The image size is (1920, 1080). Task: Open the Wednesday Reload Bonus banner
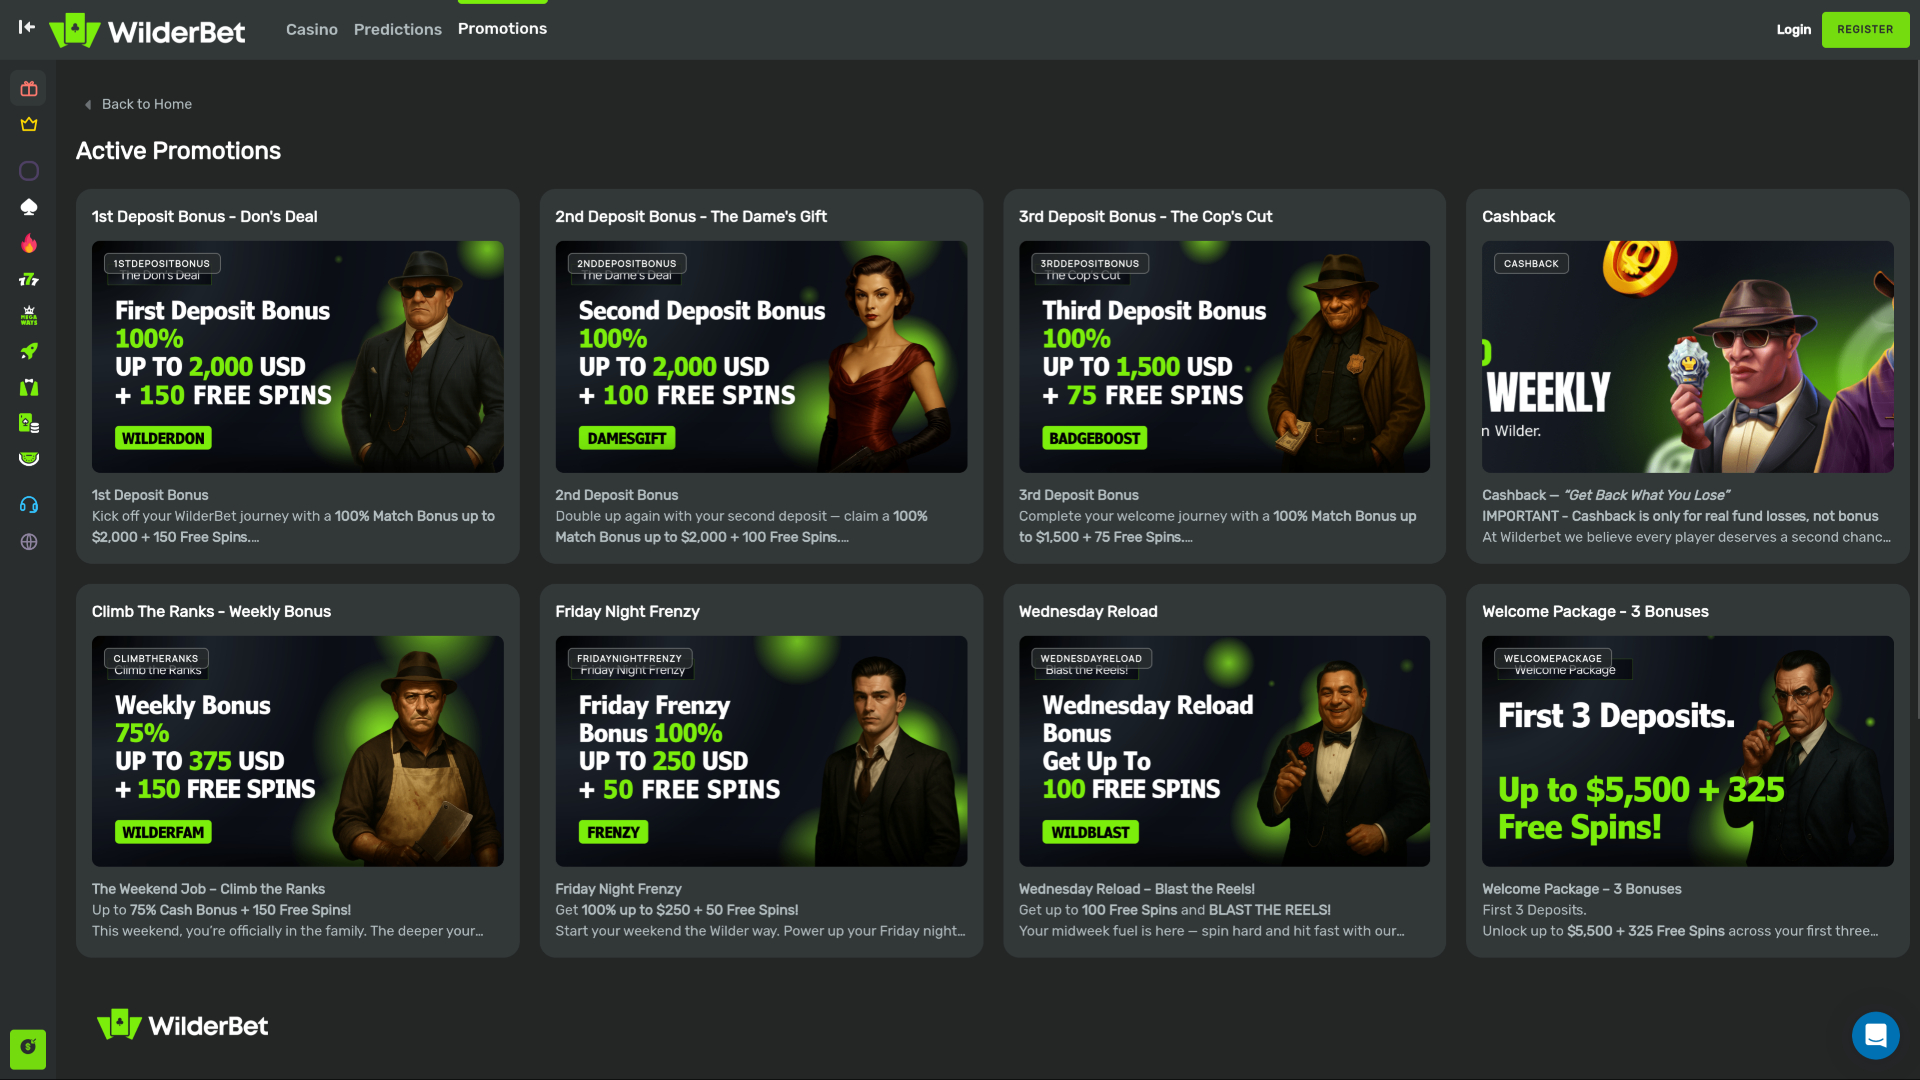pyautogui.click(x=1224, y=751)
